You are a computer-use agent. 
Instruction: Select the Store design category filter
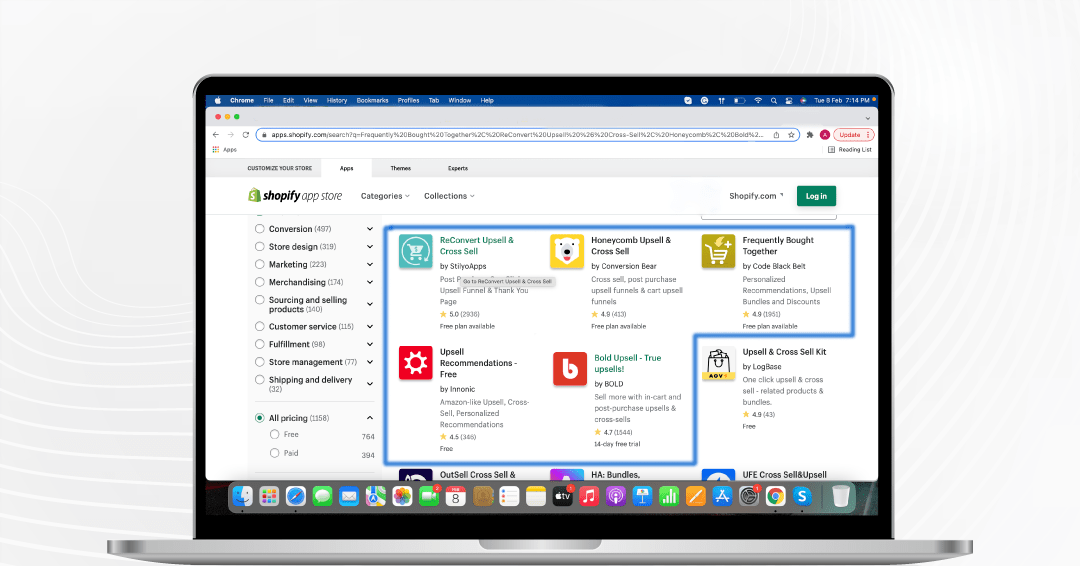[260, 247]
